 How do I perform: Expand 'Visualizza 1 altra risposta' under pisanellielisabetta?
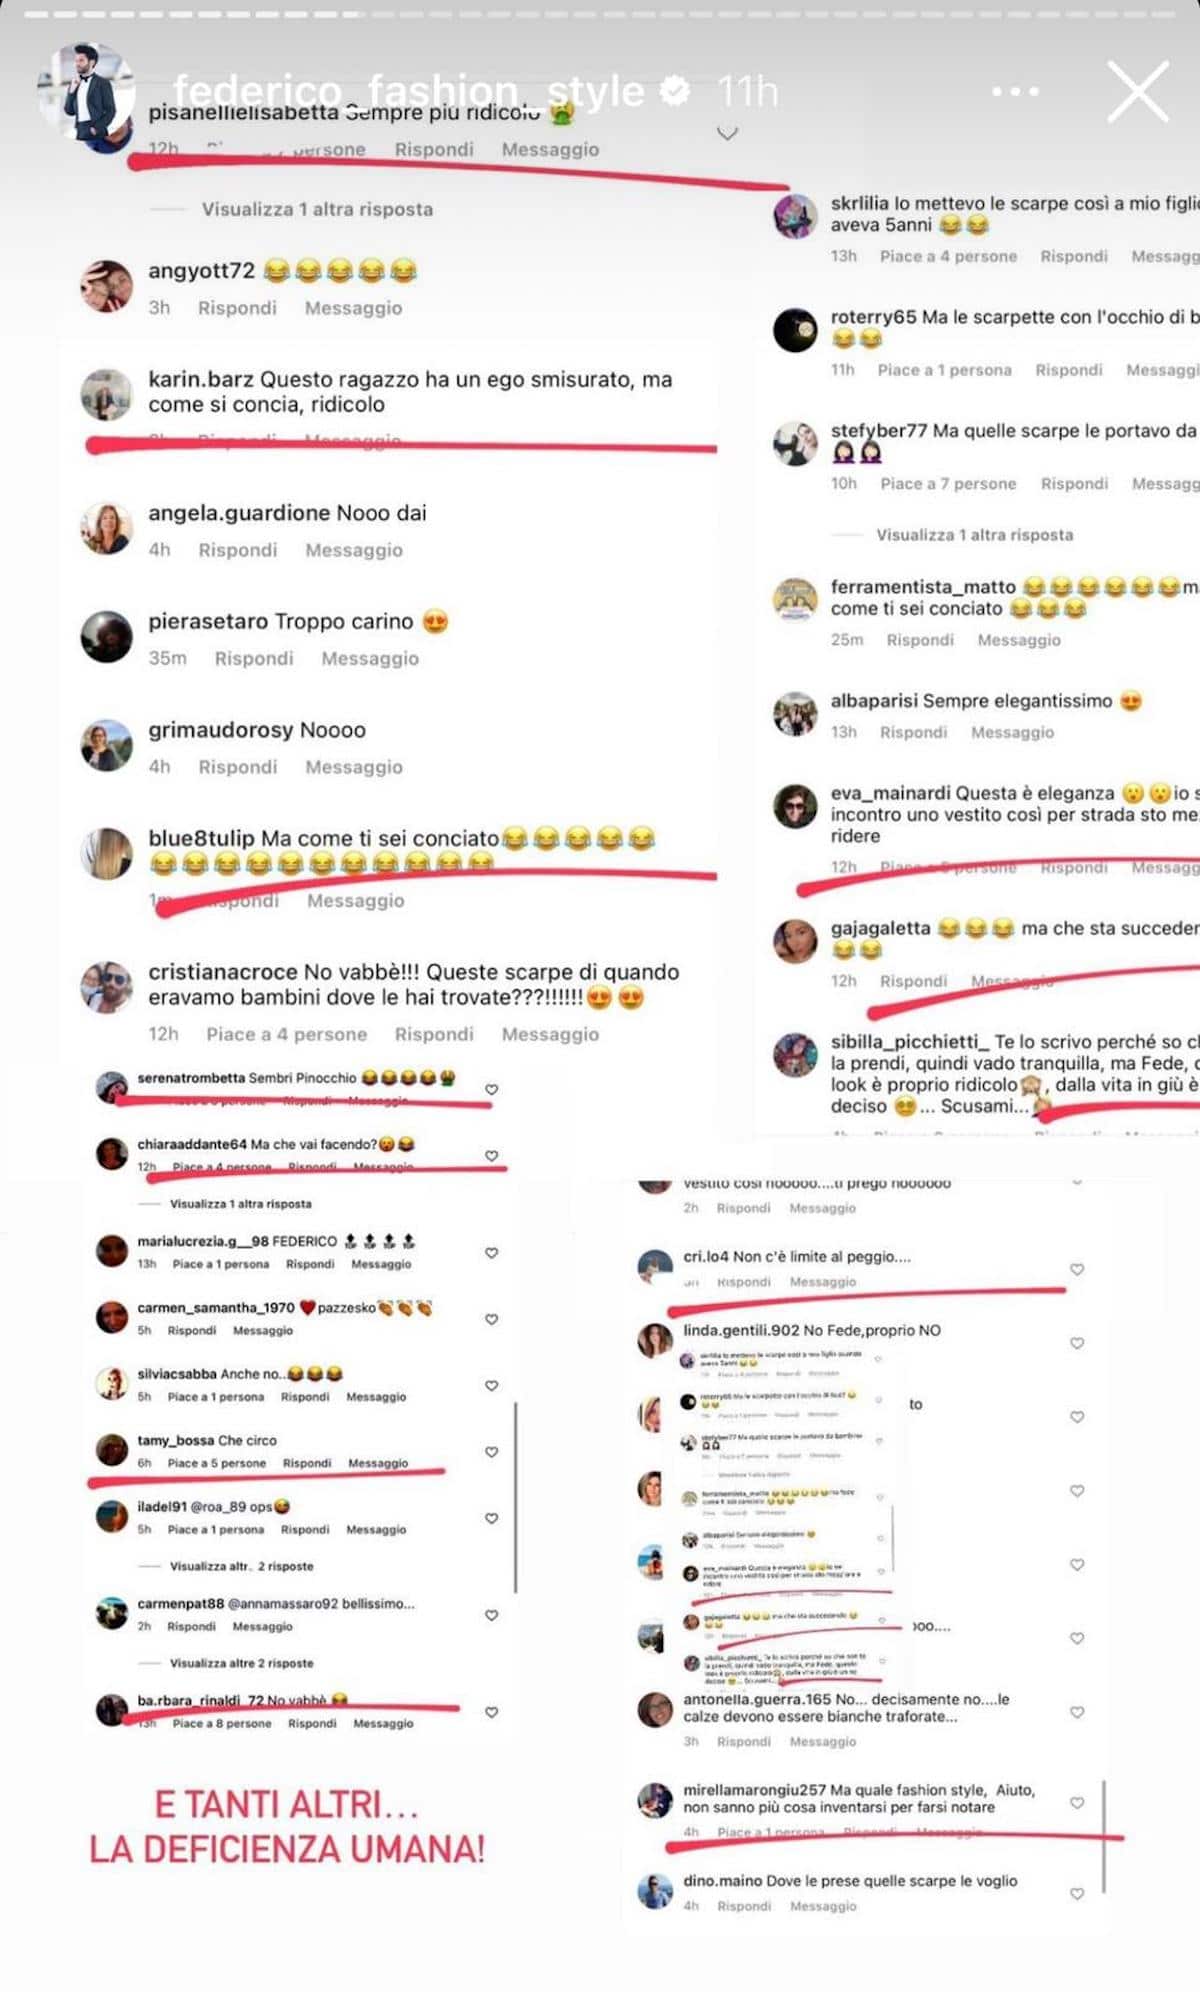tap(317, 209)
